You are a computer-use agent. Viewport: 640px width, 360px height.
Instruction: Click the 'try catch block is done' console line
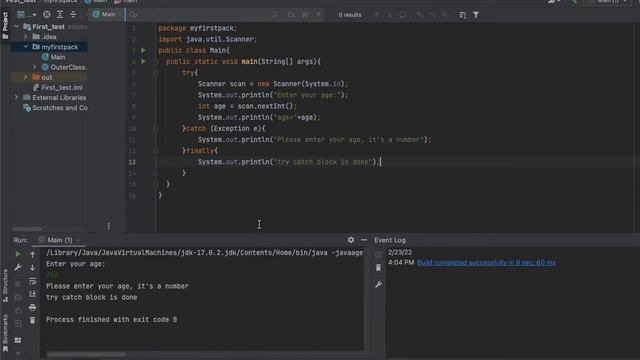[x=91, y=298]
